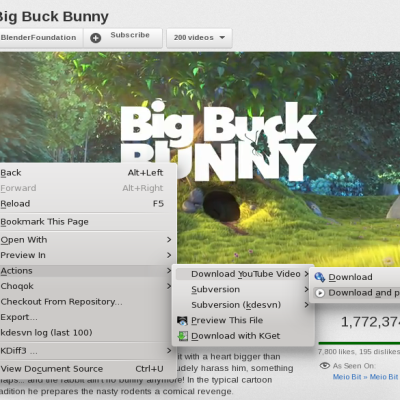This screenshot has width=400, height=400.
Task: Choose Bookmark This Page
Action: [87, 222]
